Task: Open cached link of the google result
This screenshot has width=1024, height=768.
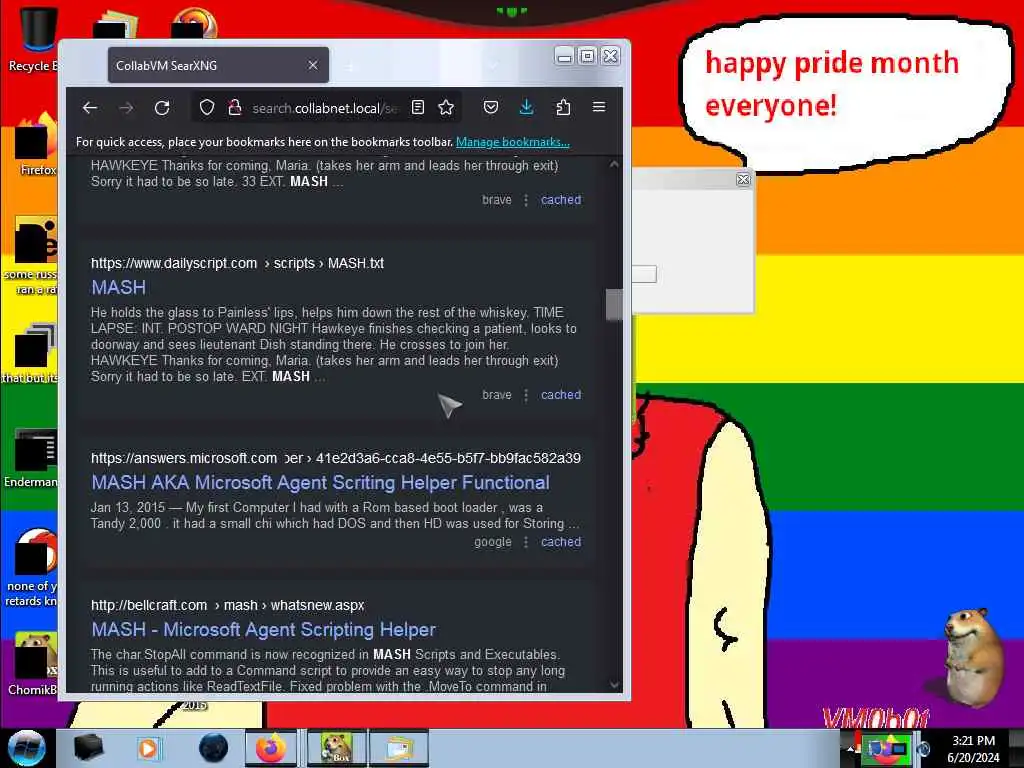Action: [x=560, y=542]
